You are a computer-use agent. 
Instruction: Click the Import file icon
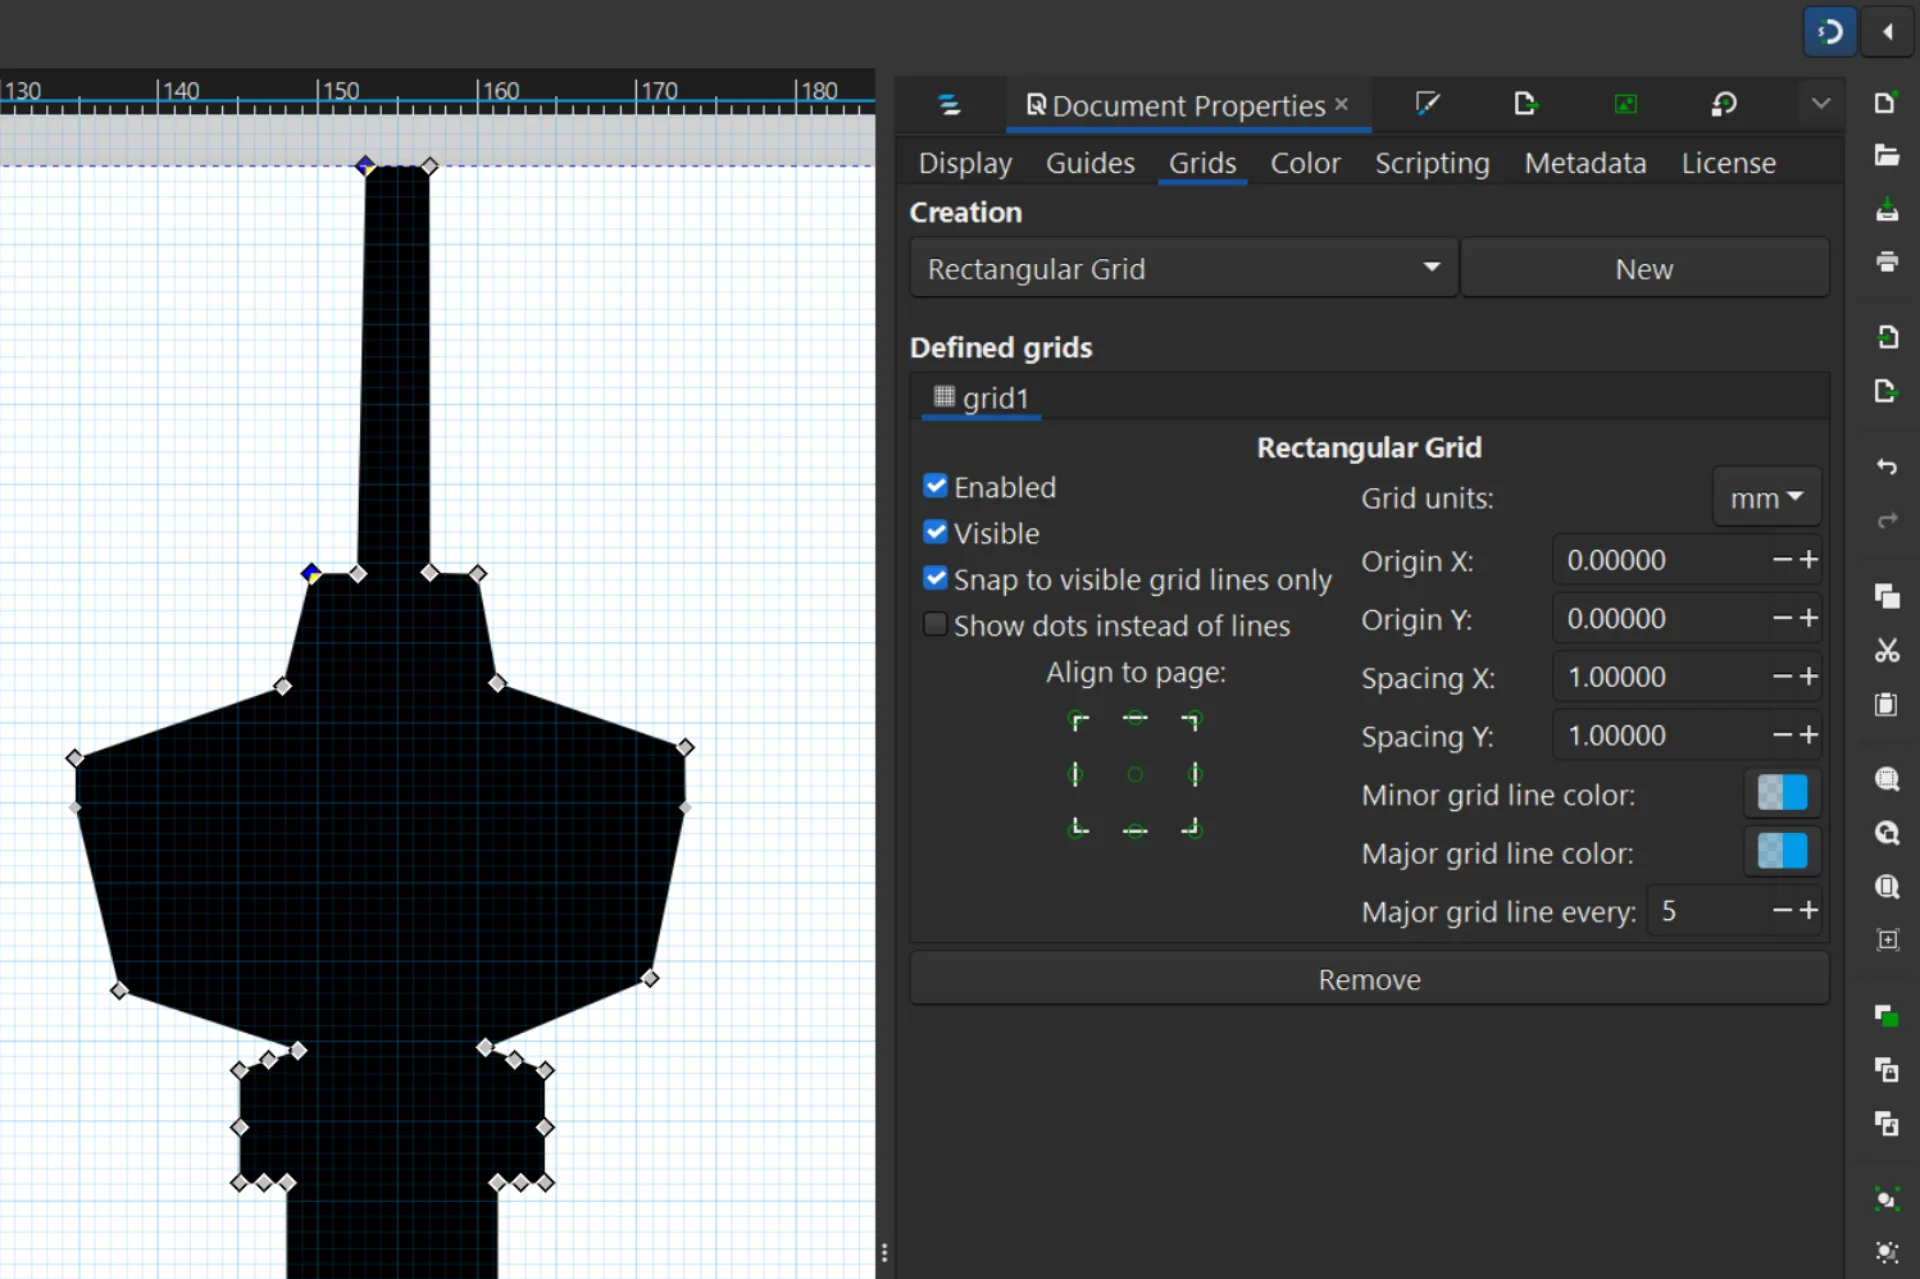coord(1886,337)
